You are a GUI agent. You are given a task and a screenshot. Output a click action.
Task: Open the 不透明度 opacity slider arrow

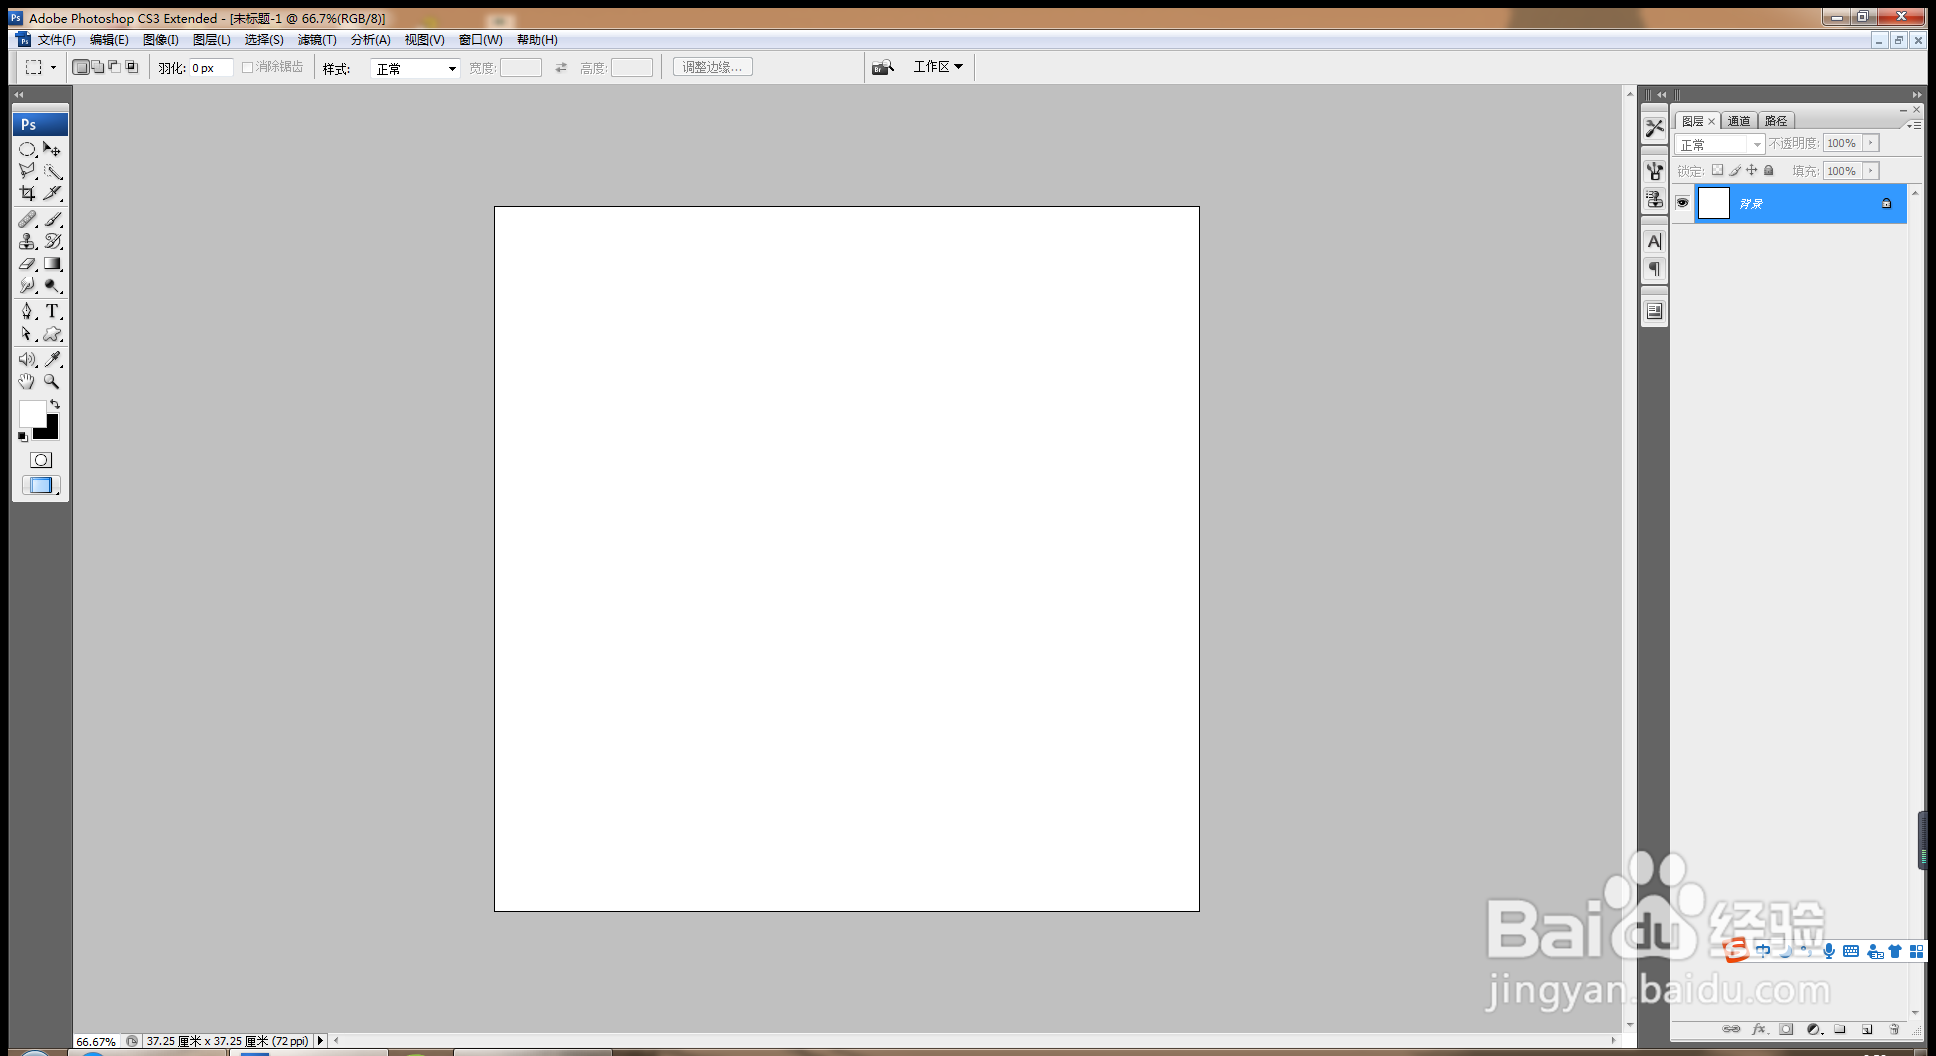(1871, 143)
